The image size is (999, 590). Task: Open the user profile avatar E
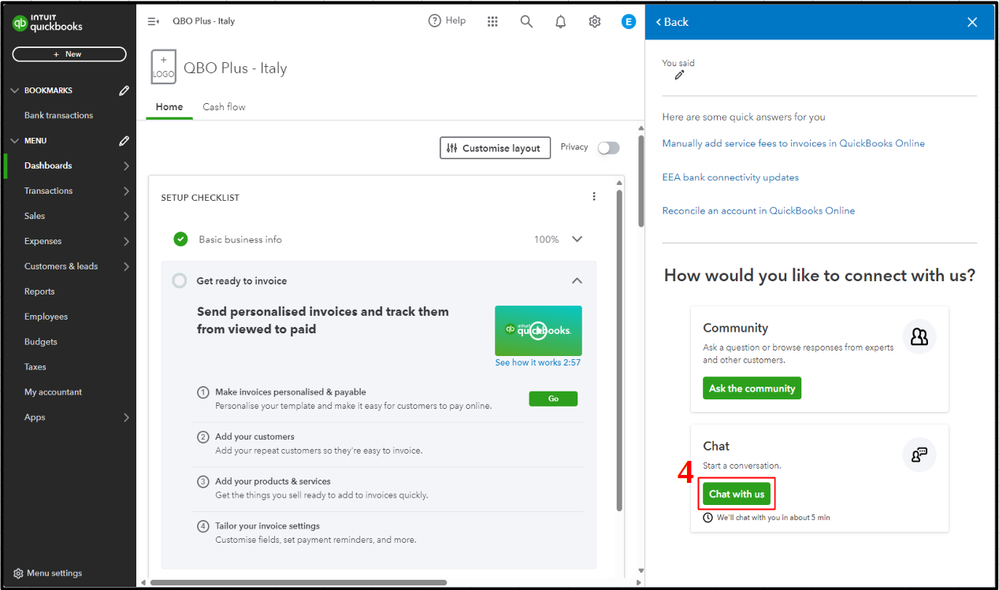click(x=628, y=22)
